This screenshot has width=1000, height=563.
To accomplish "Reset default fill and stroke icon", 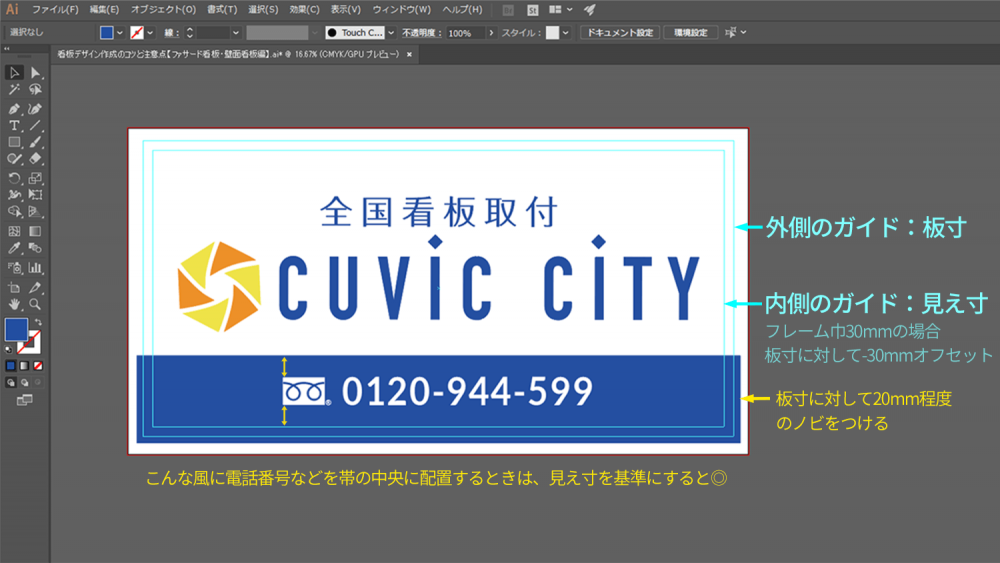I will pyautogui.click(x=8, y=349).
